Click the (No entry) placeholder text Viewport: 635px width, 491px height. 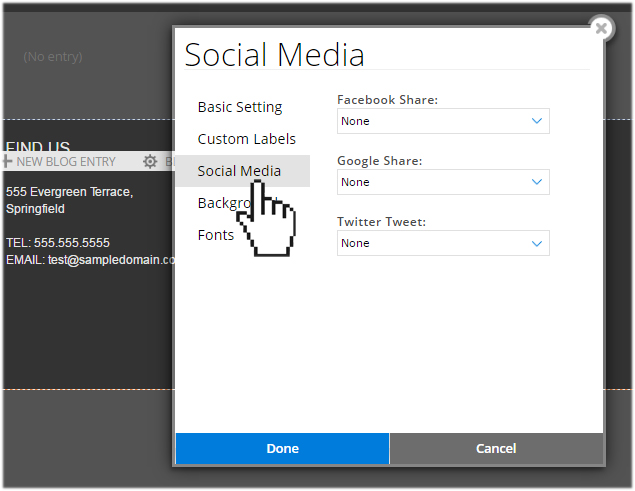[53, 57]
